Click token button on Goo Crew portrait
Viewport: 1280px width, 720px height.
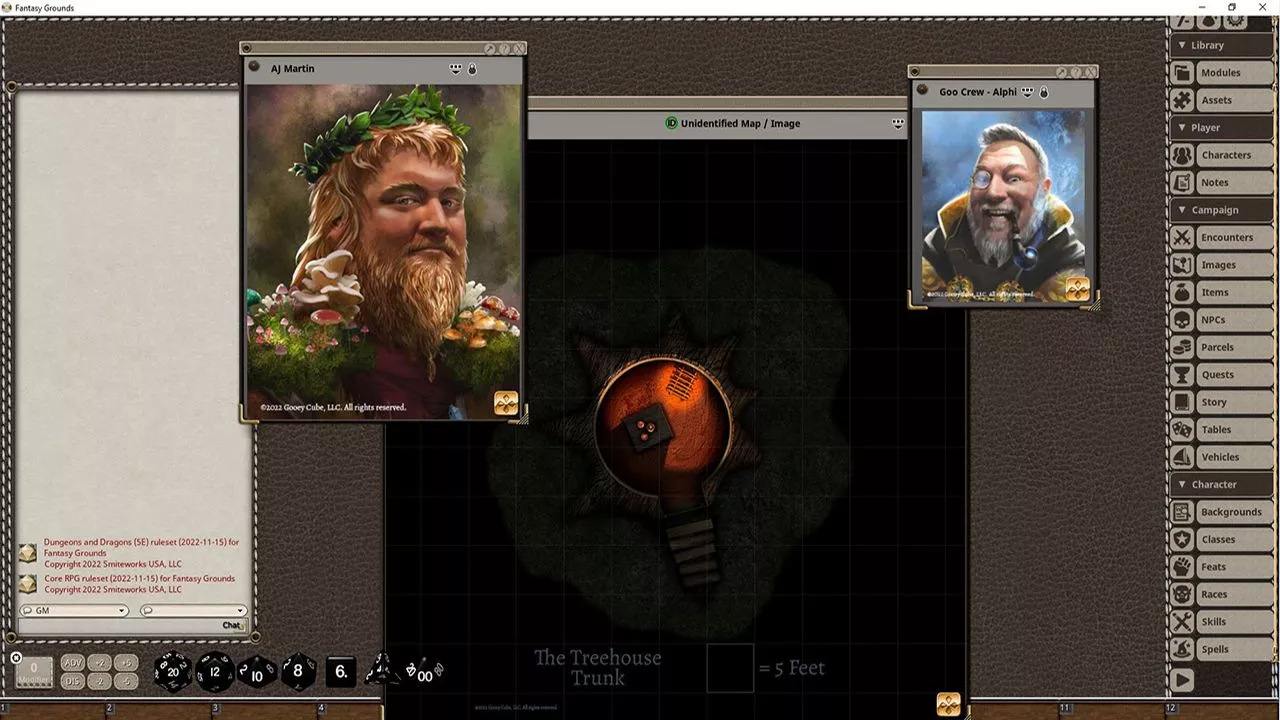point(1077,289)
